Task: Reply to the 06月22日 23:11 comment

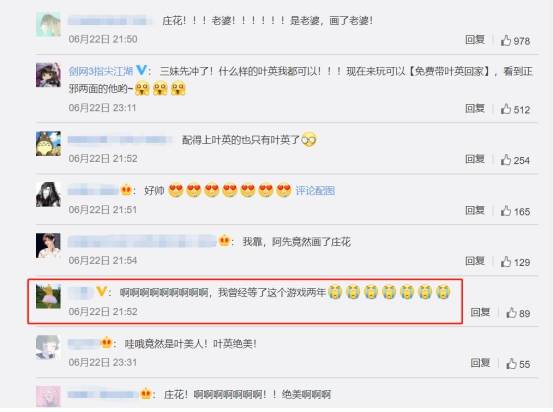Action: (x=475, y=108)
